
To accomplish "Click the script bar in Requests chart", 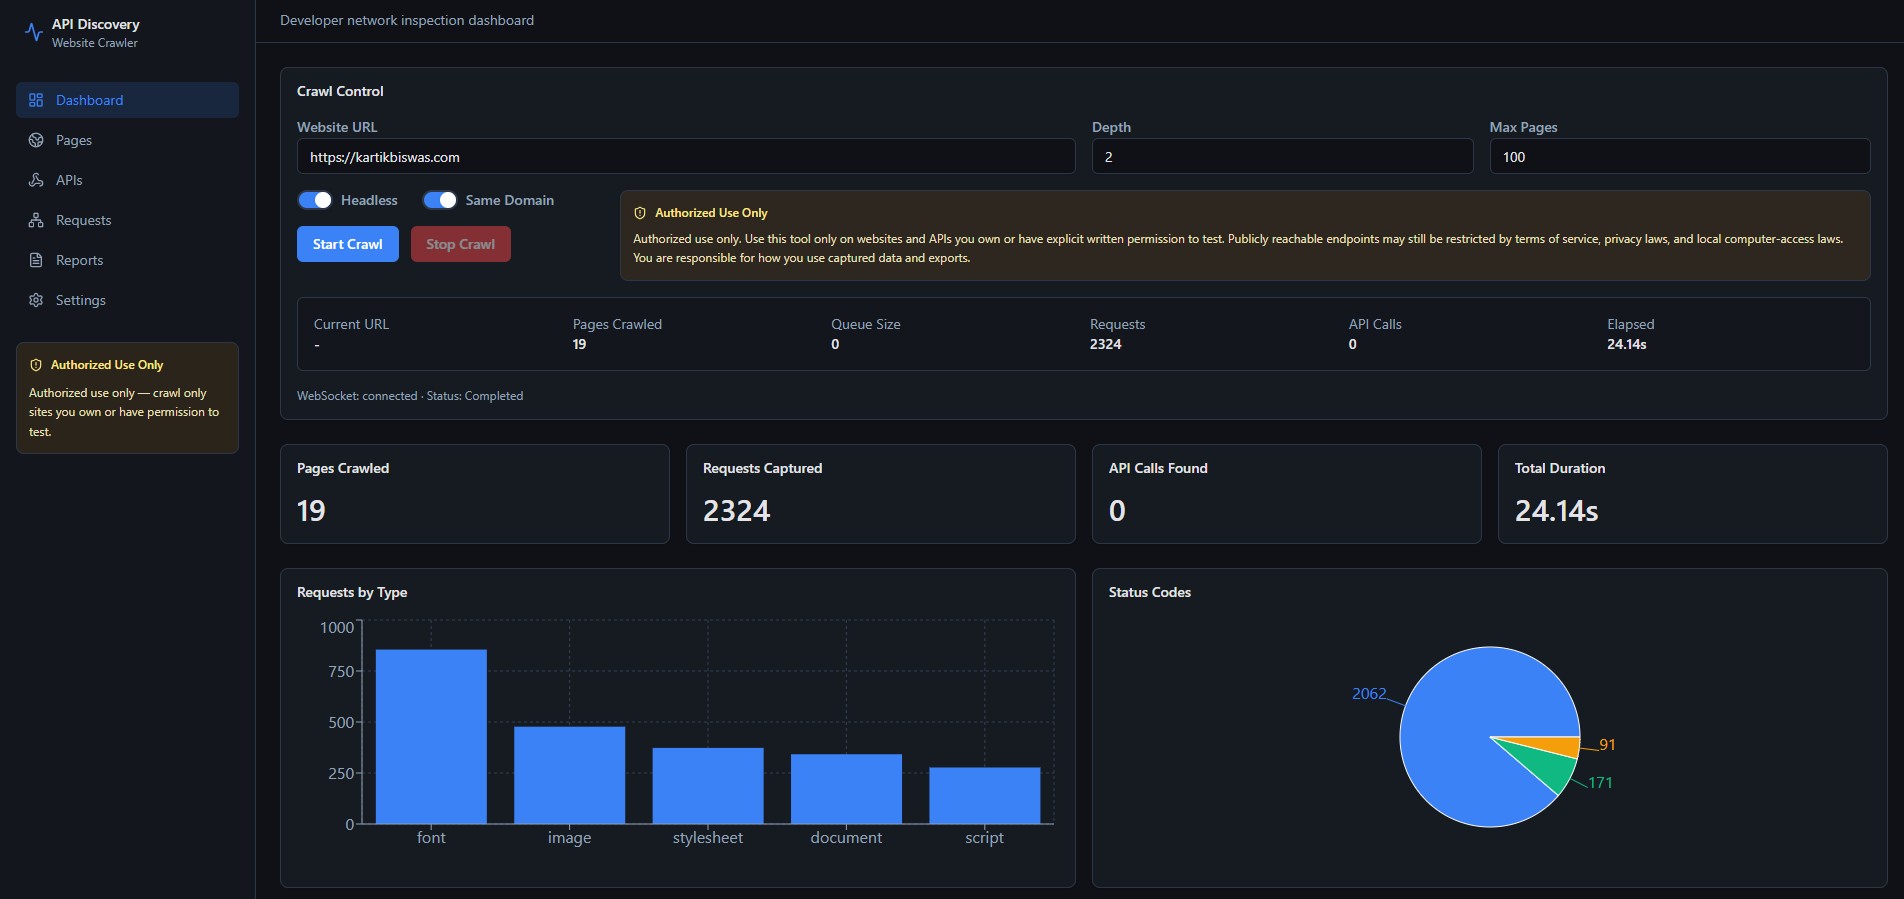I will point(985,796).
